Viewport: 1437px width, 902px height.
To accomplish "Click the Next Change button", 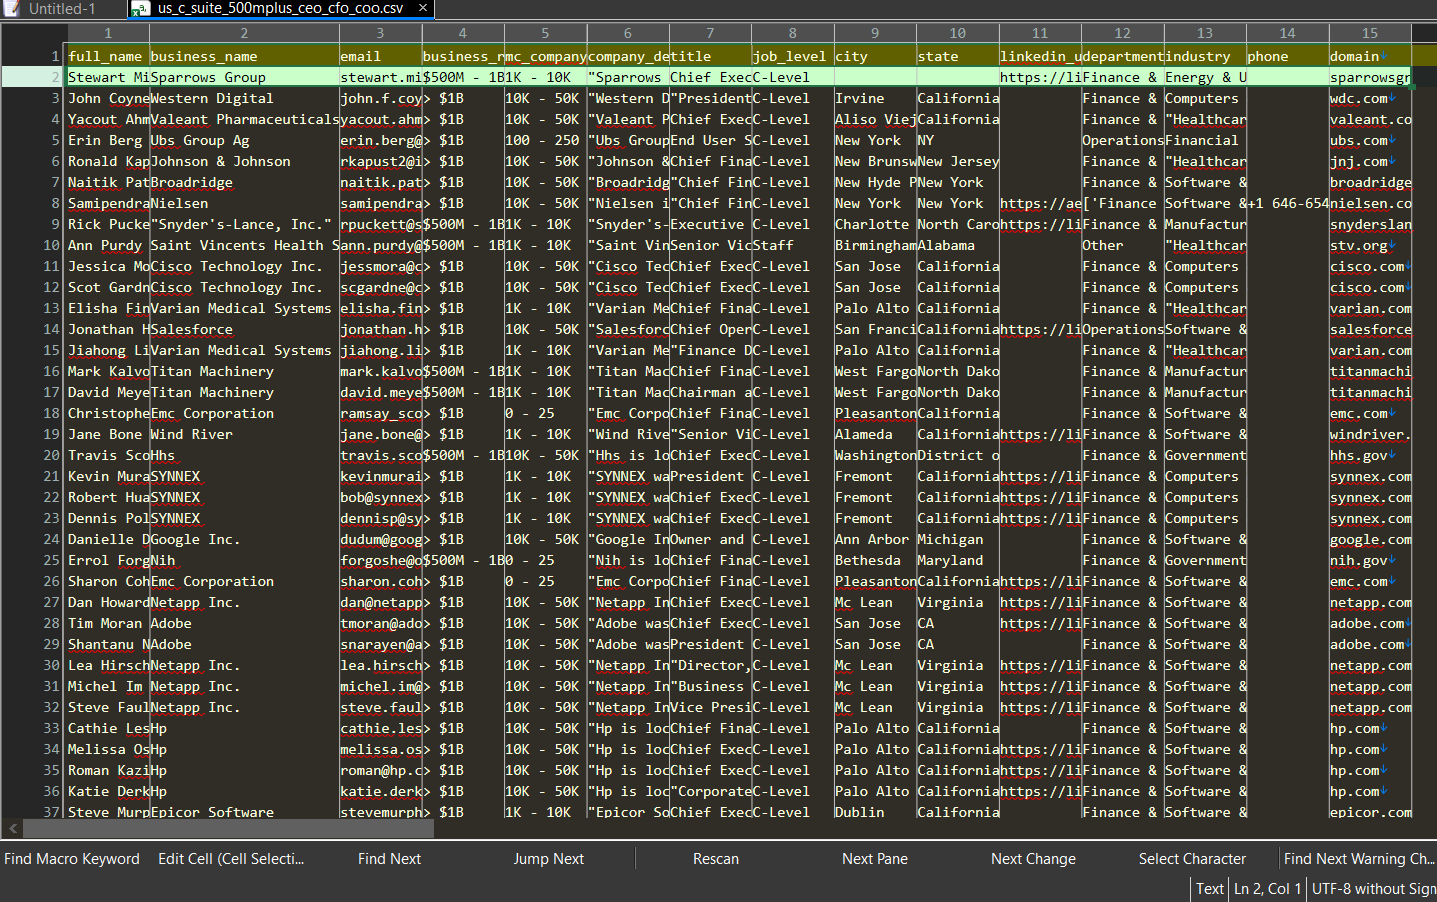I will click(x=1033, y=859).
